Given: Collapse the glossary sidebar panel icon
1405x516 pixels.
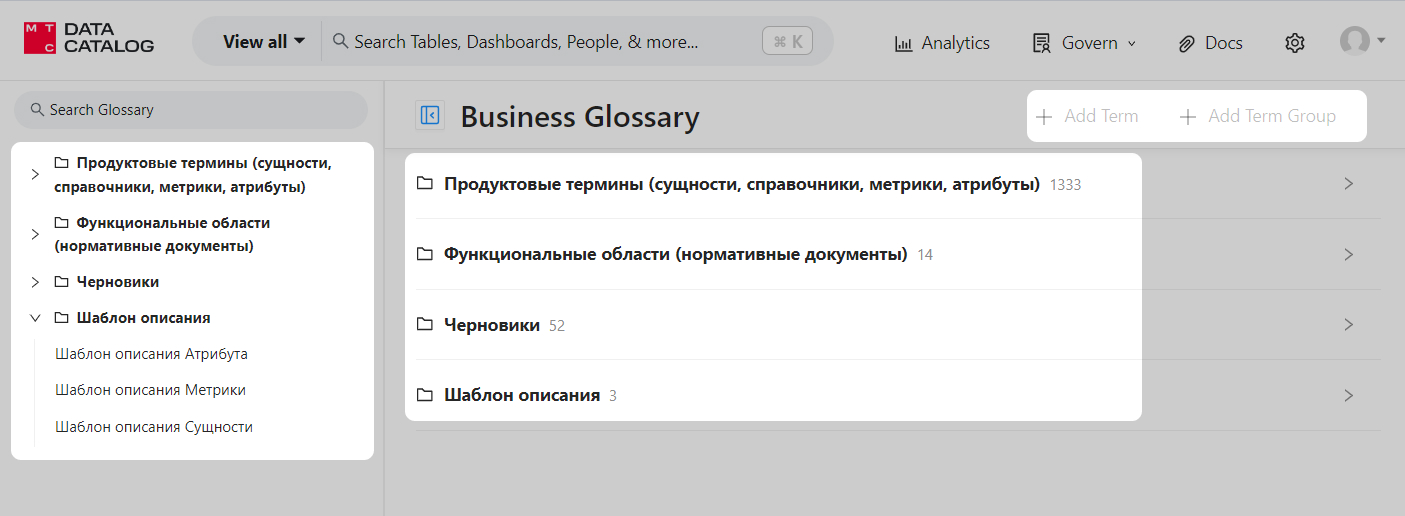Looking at the screenshot, I should [430, 116].
